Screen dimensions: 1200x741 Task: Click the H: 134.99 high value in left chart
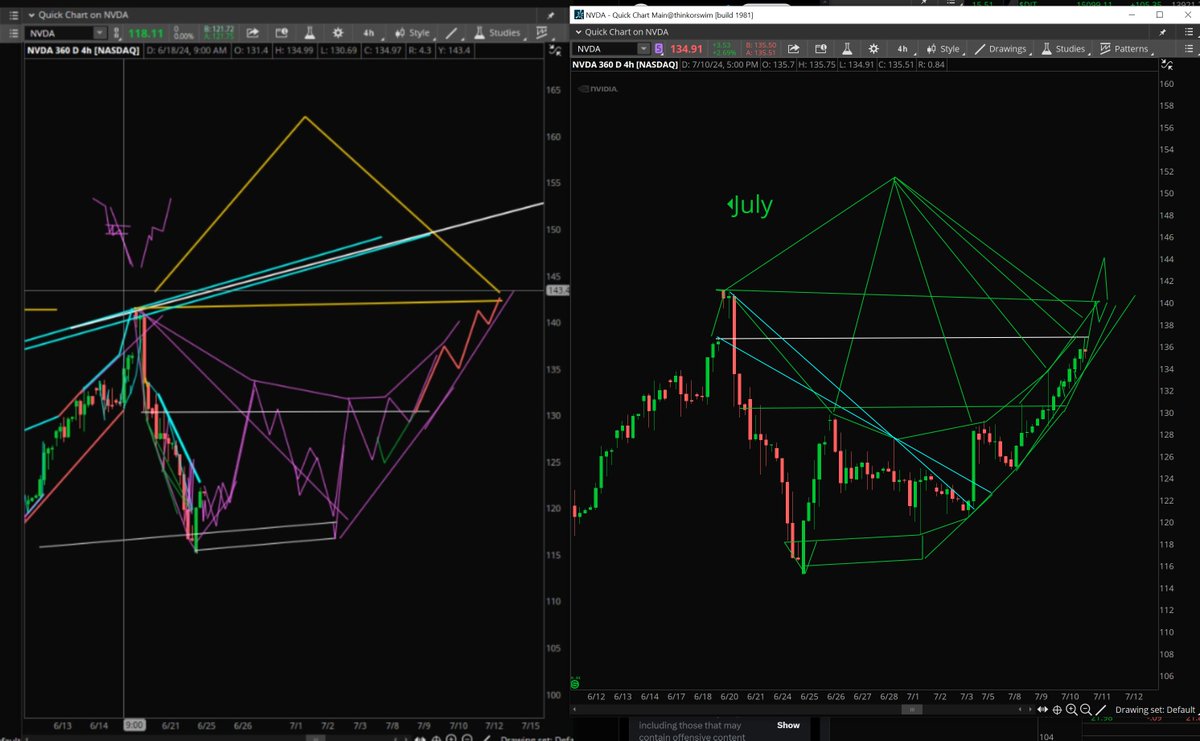click(x=296, y=50)
